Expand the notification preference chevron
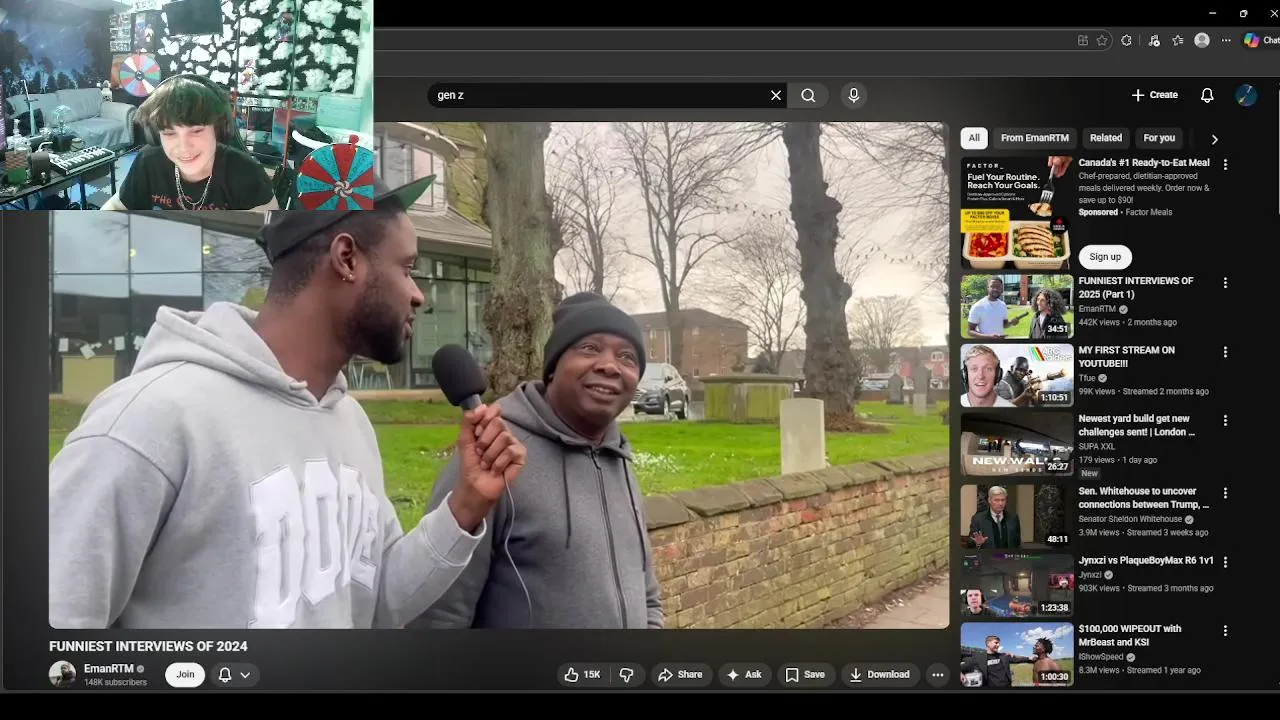Screen dimensions: 1280x720 [244, 675]
